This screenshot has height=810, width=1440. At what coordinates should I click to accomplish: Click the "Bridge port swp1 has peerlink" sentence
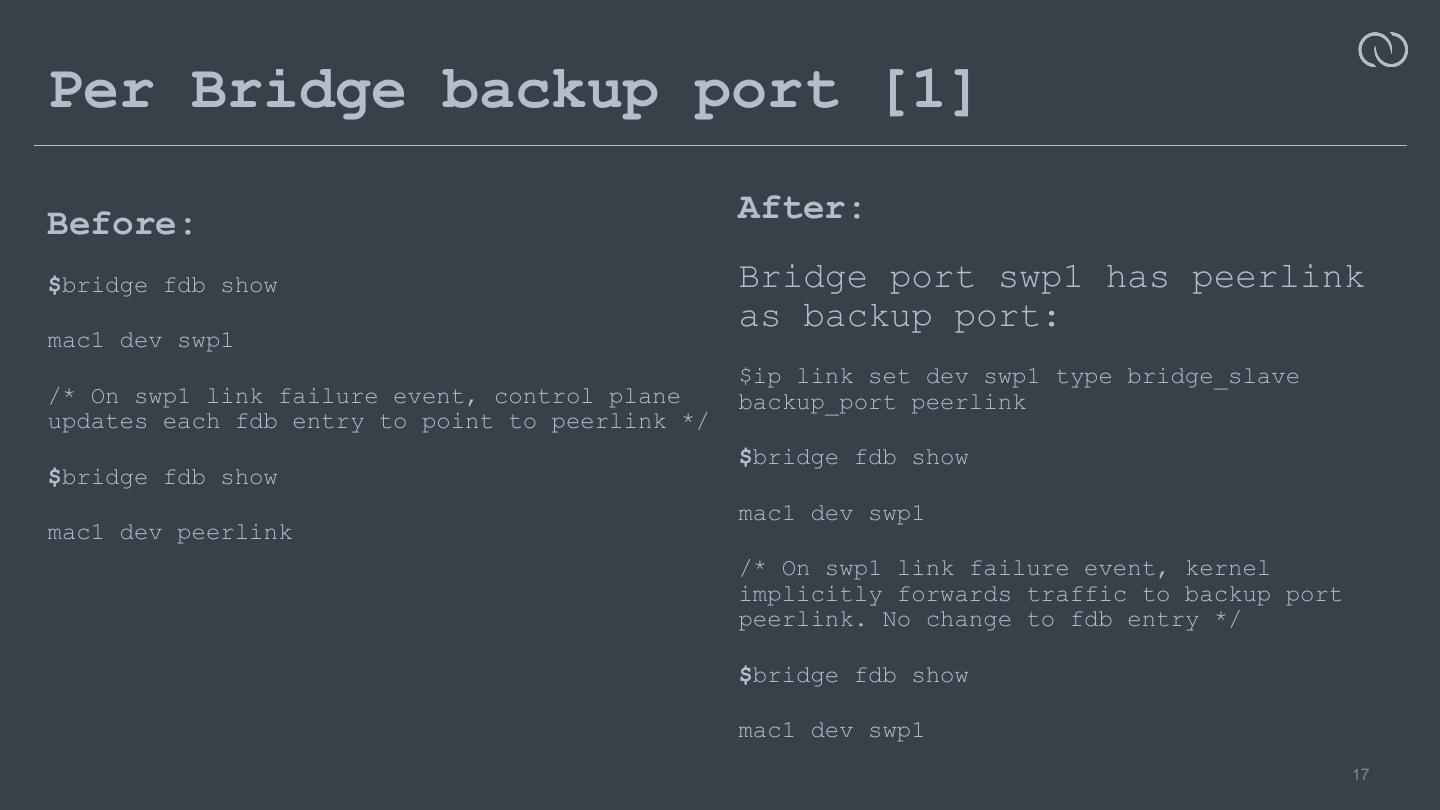pyautogui.click(x=1050, y=277)
